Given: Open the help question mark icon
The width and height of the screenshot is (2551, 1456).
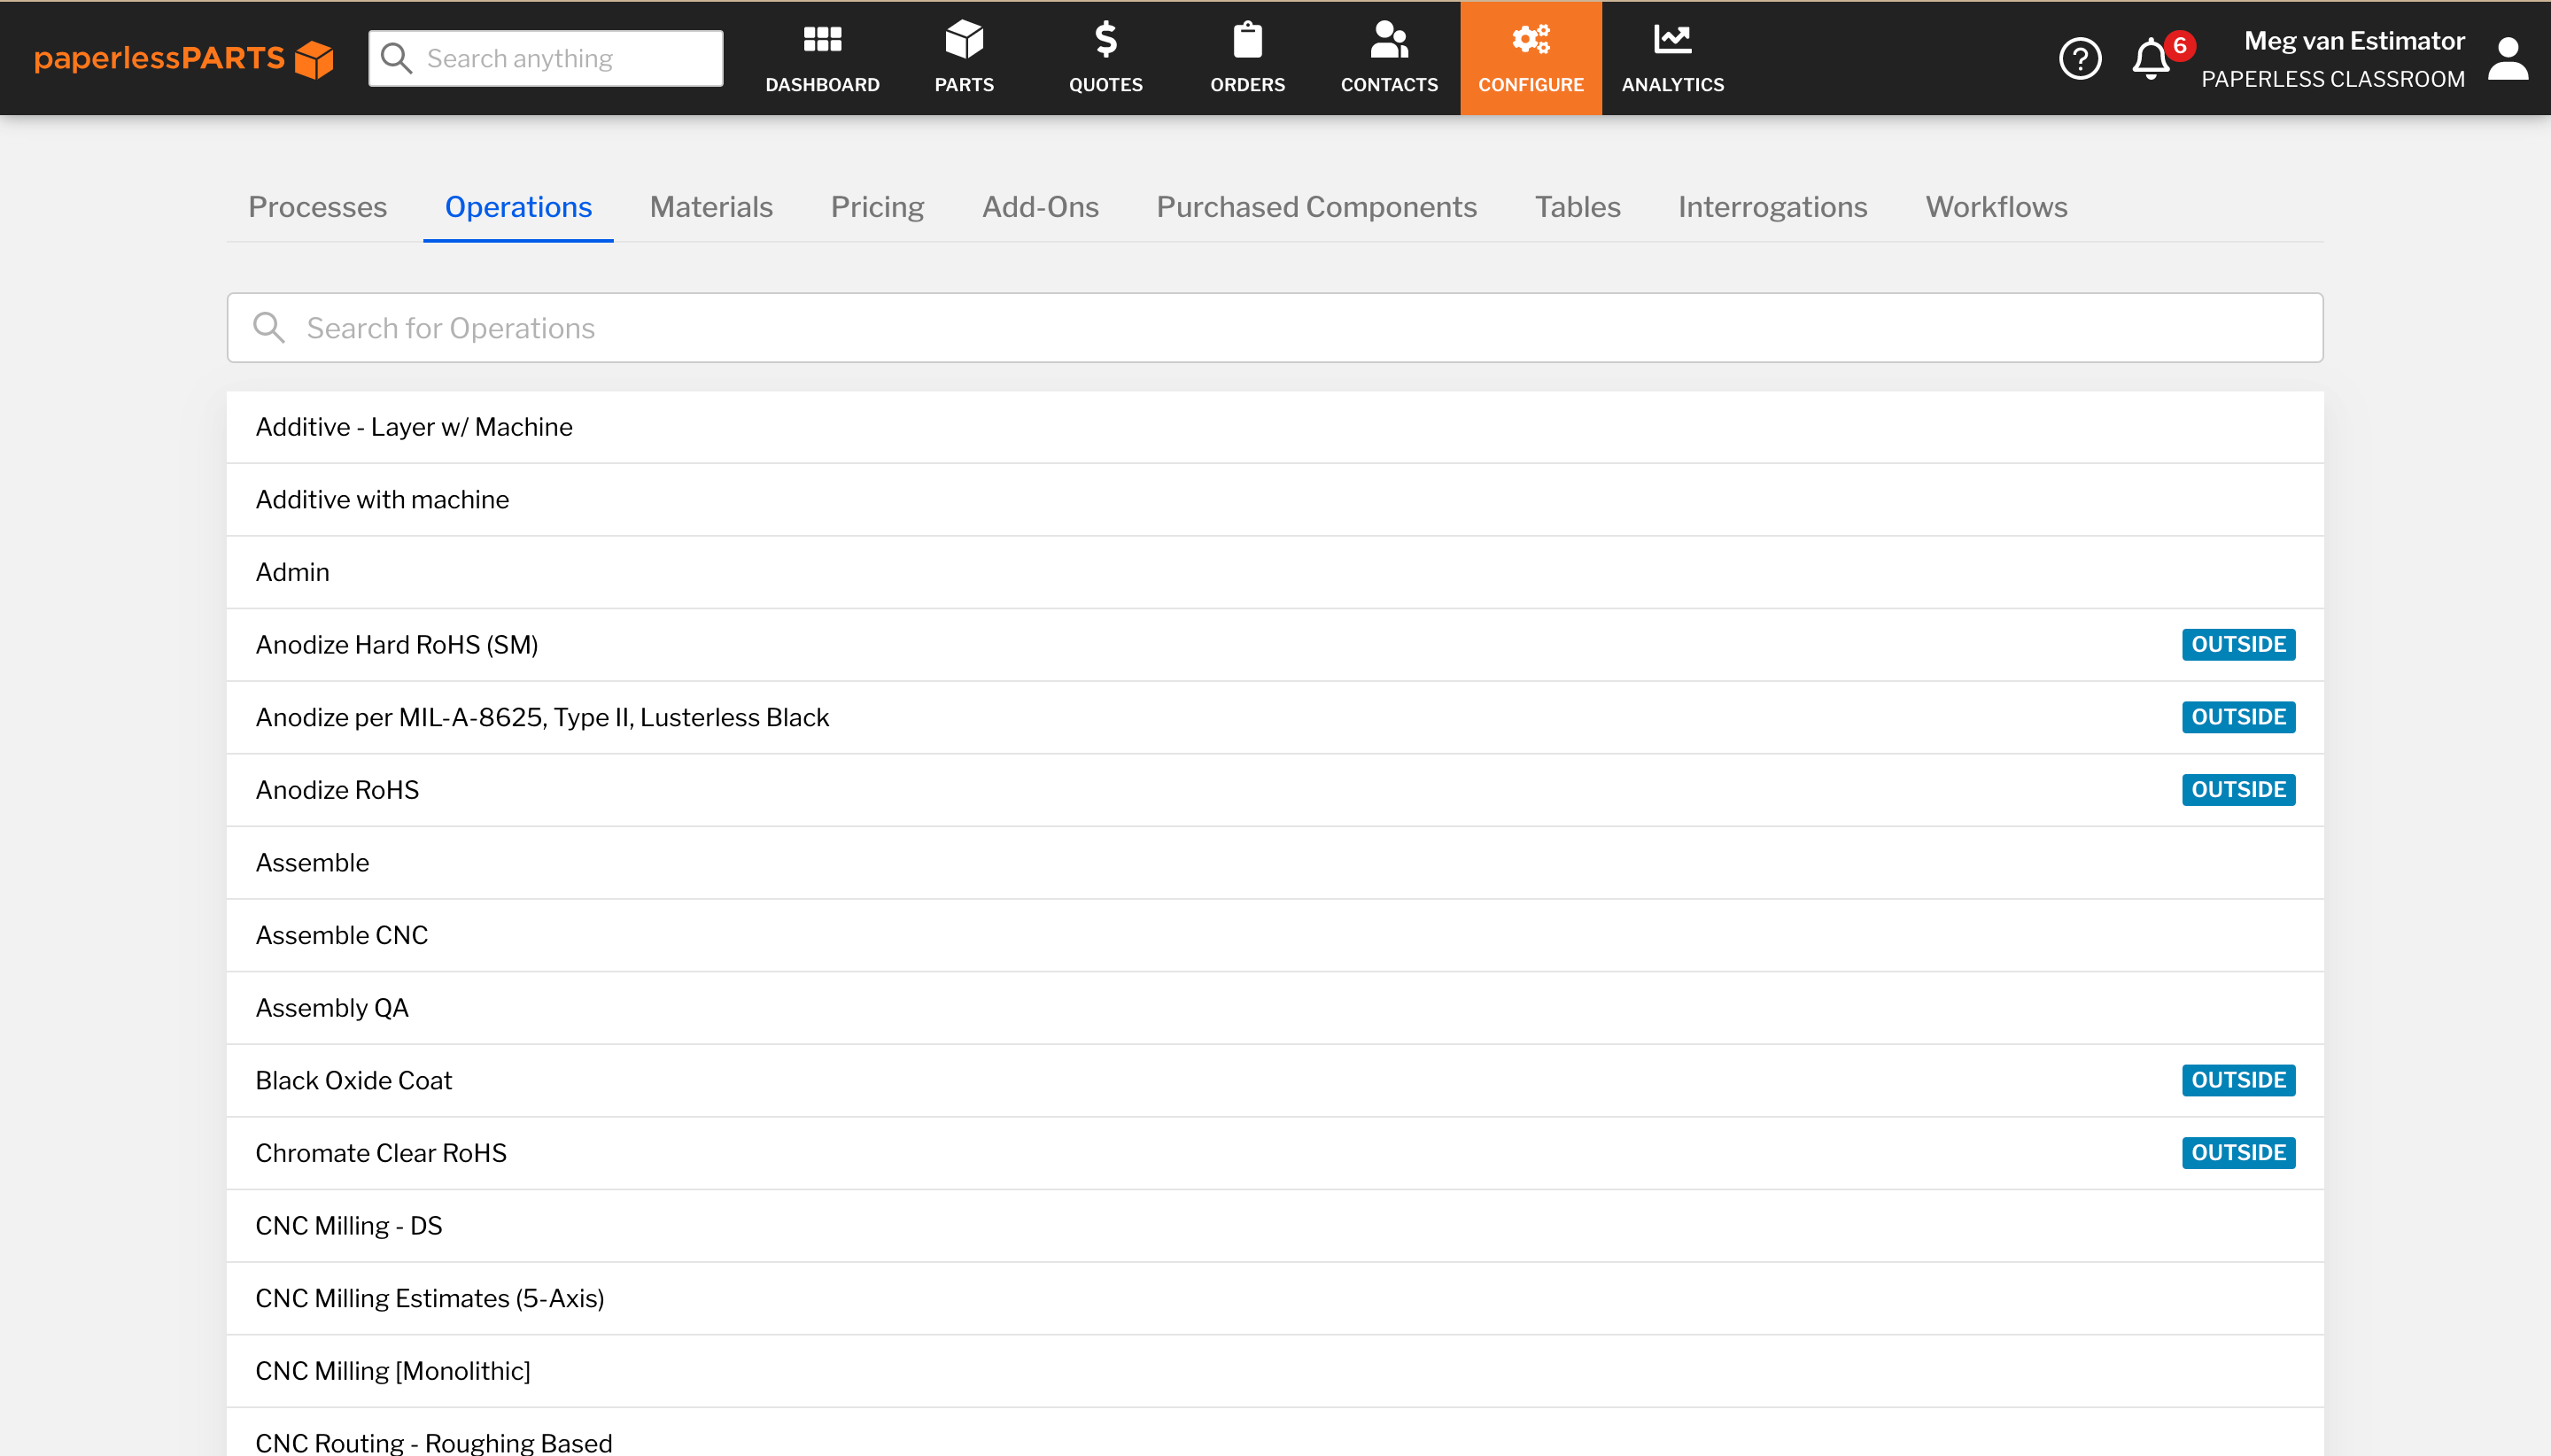Looking at the screenshot, I should (x=2080, y=59).
